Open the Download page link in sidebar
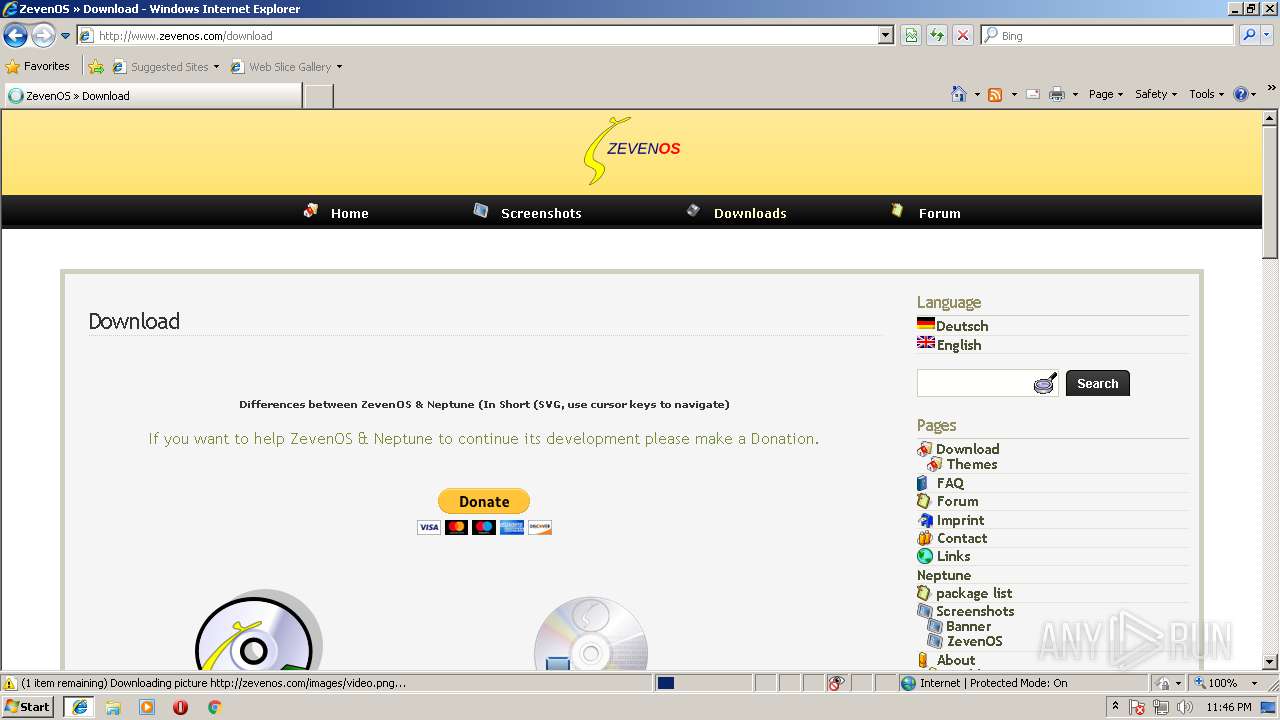The width and height of the screenshot is (1280, 720). [967, 449]
